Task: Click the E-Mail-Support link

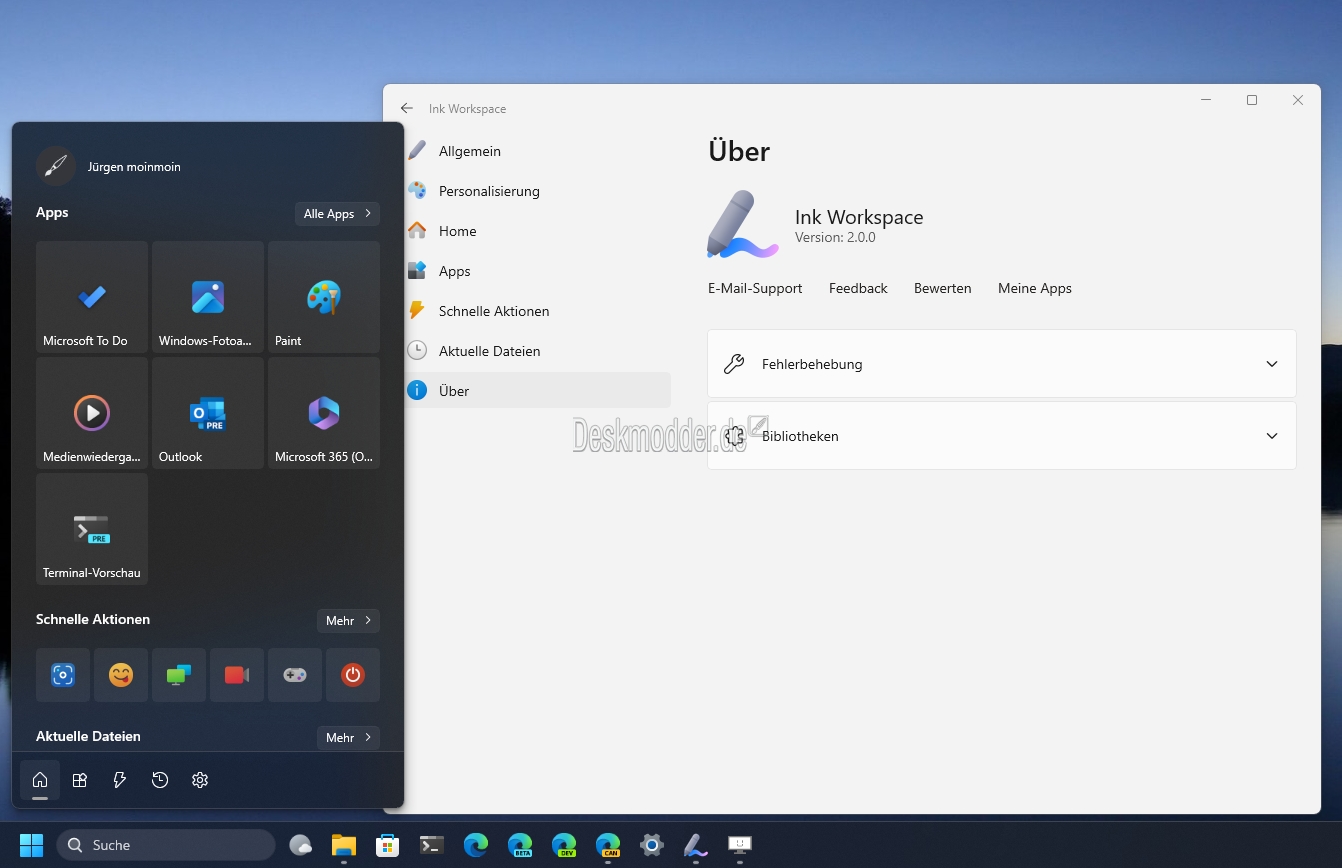Action: click(x=755, y=288)
